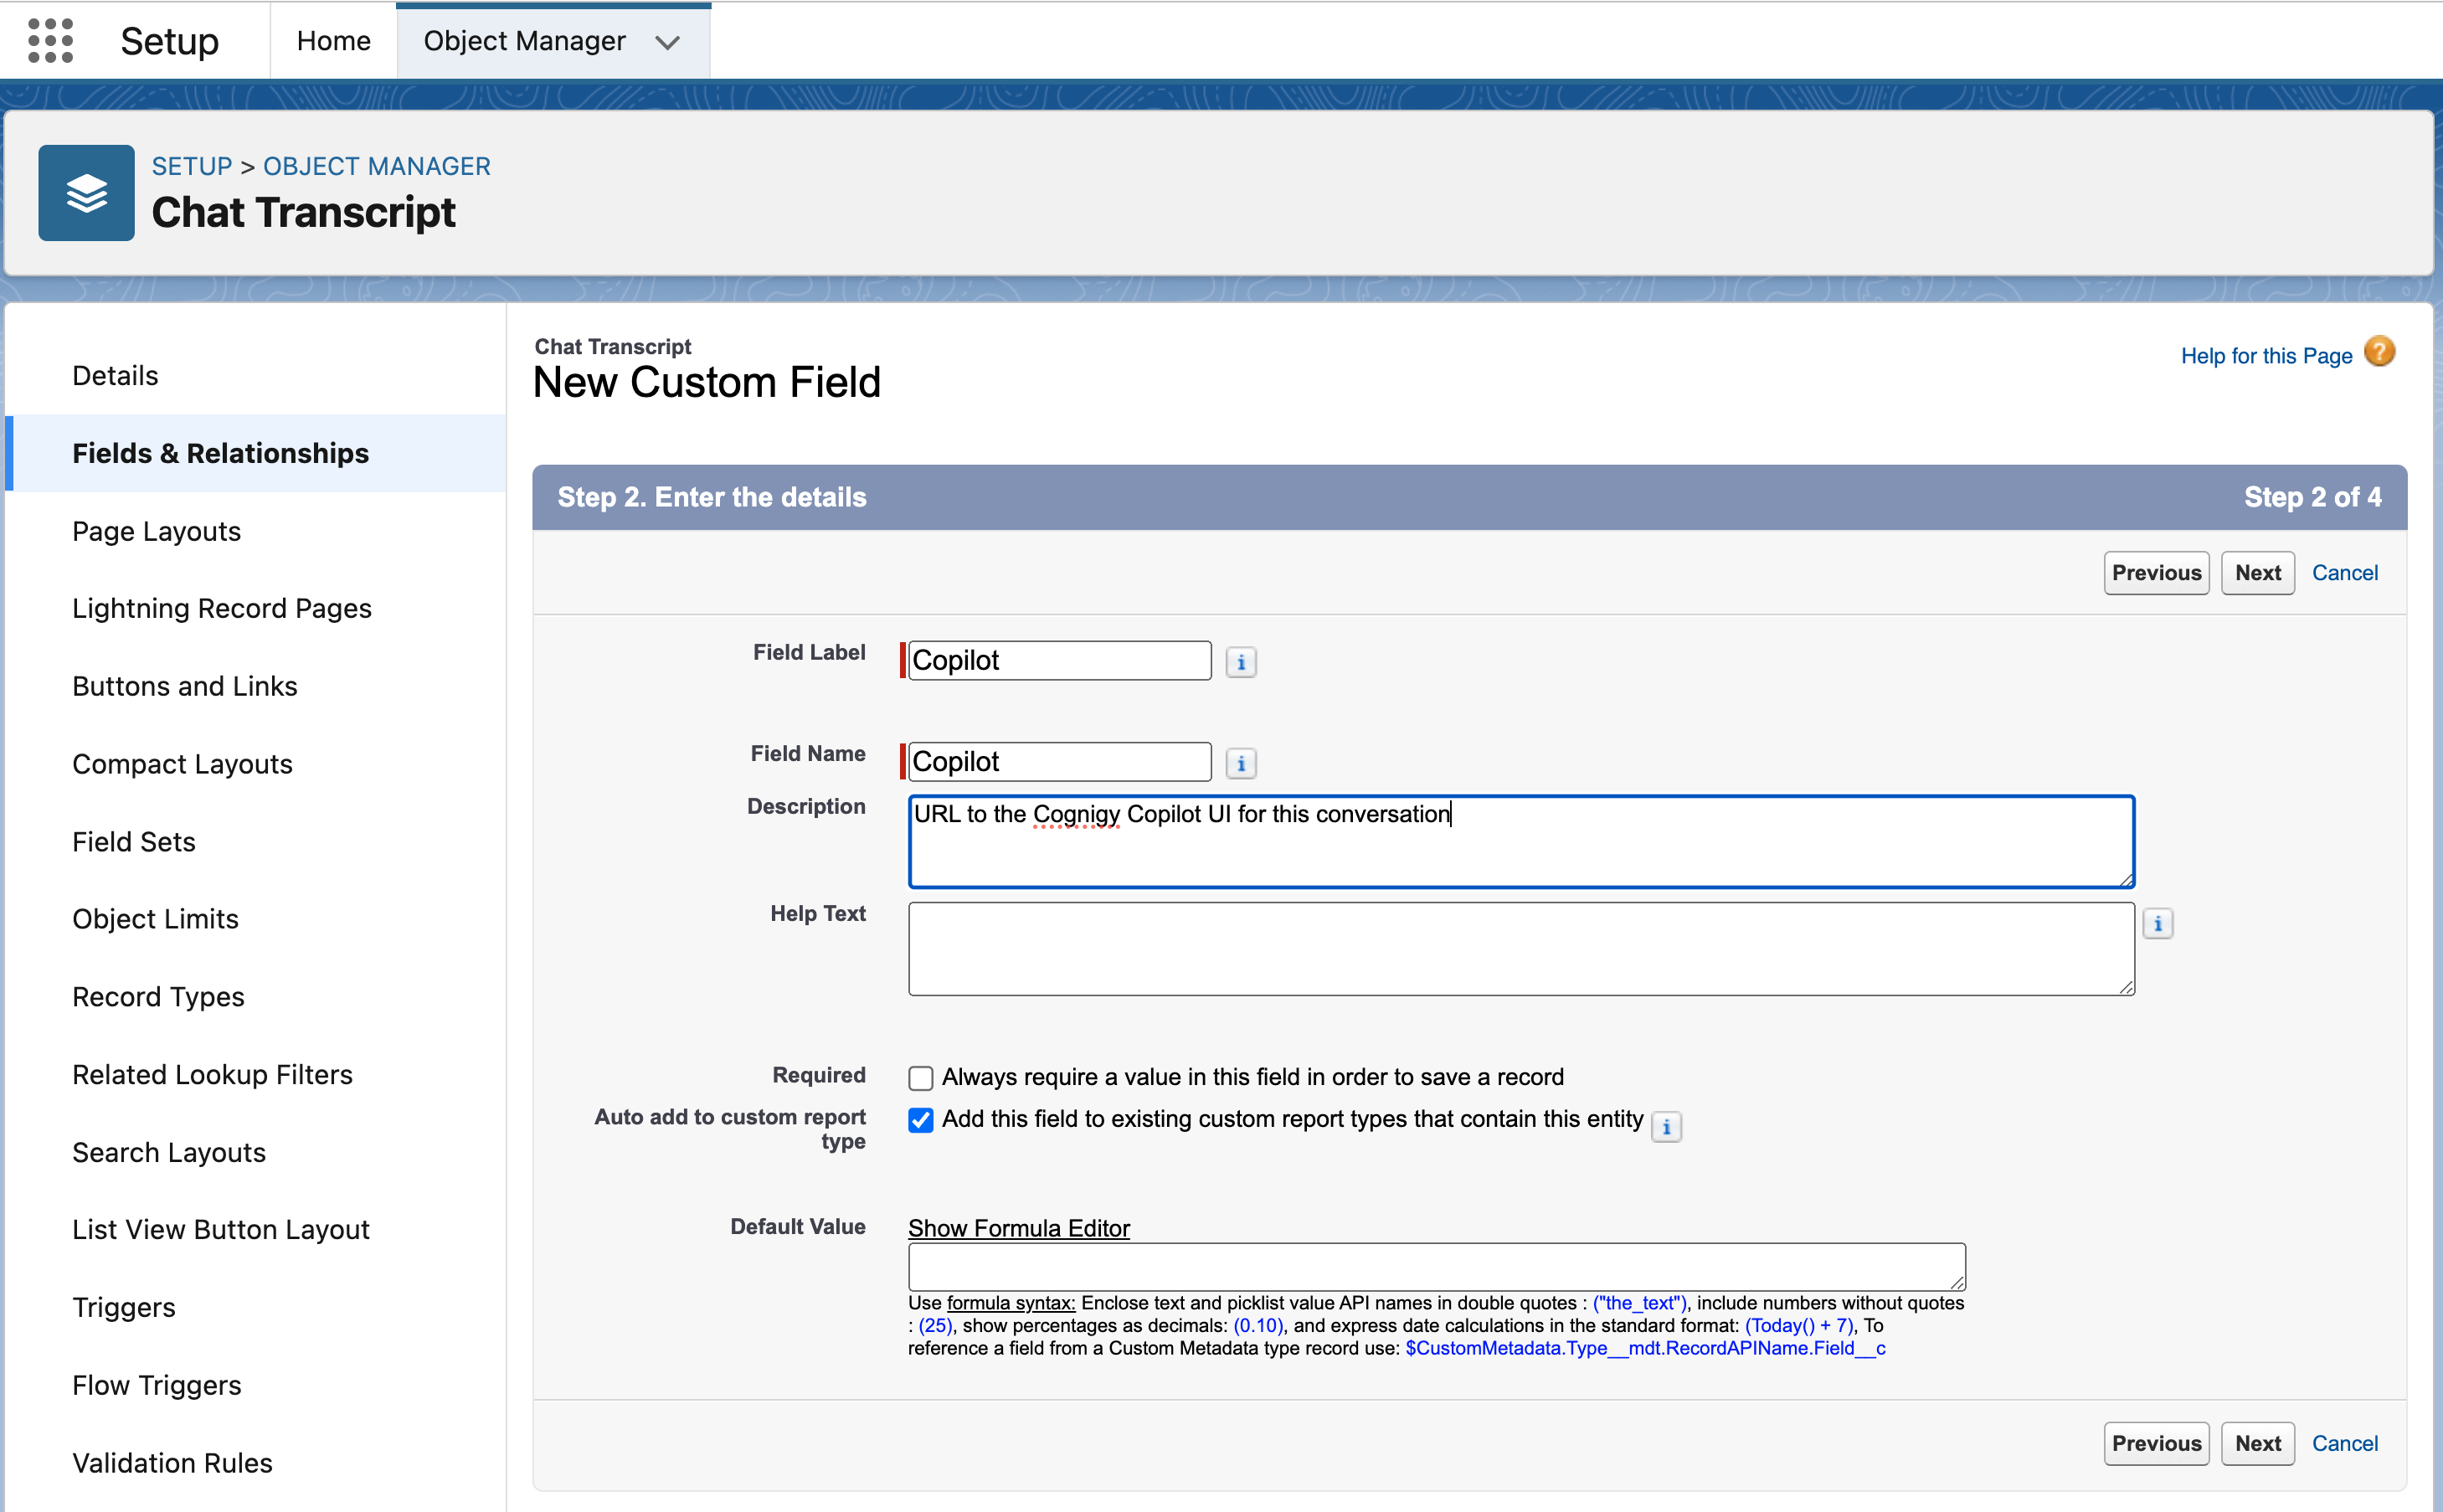Click the OBJECT MANAGER breadcrumb link
This screenshot has width=2443, height=1512.
[x=376, y=166]
